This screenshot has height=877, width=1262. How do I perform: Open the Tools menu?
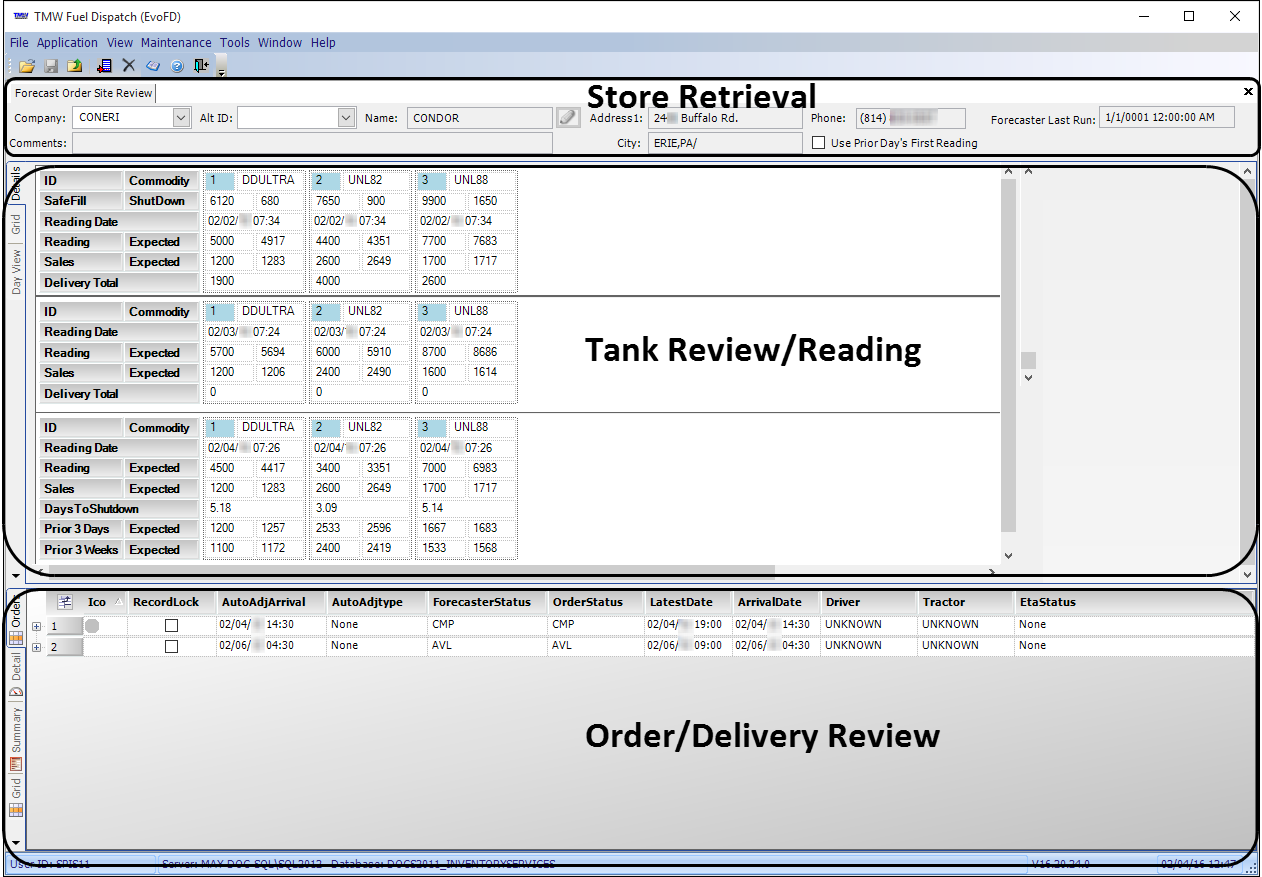coord(235,43)
